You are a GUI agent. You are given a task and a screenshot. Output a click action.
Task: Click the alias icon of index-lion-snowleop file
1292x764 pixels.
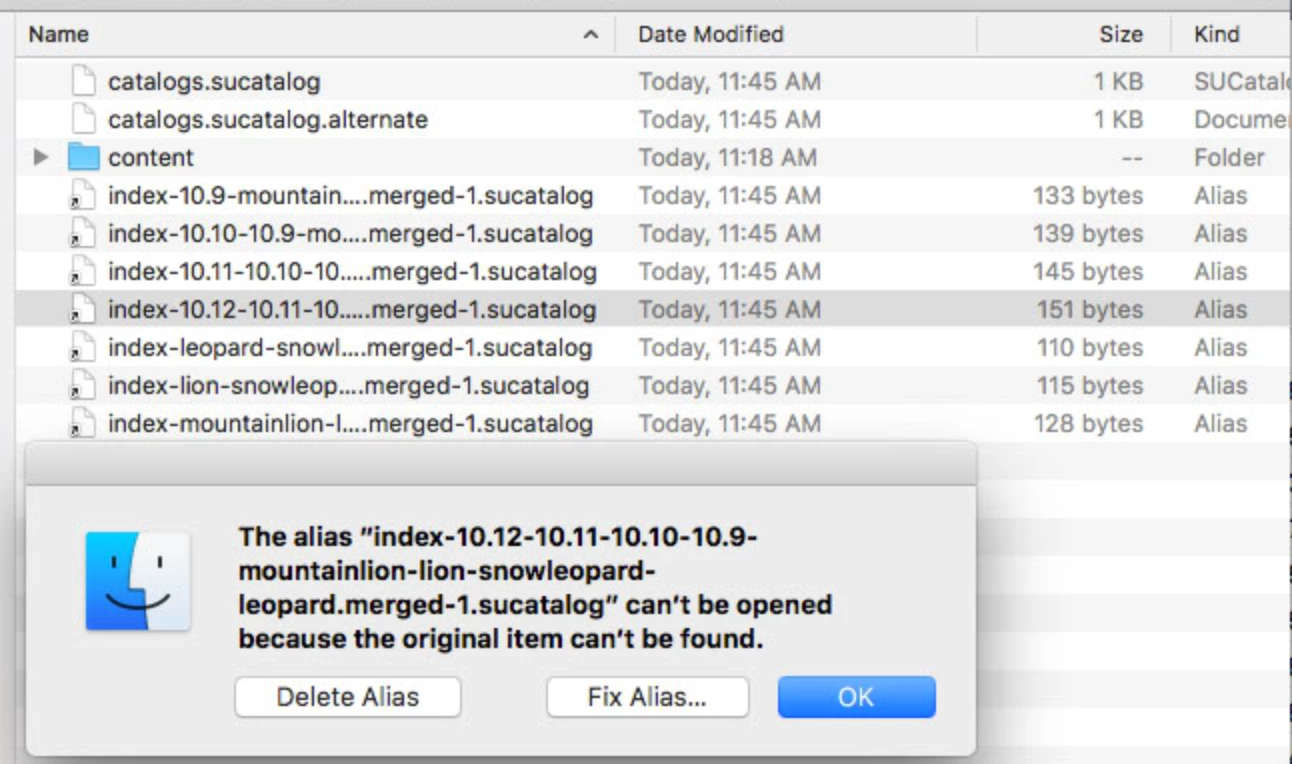pos(84,385)
